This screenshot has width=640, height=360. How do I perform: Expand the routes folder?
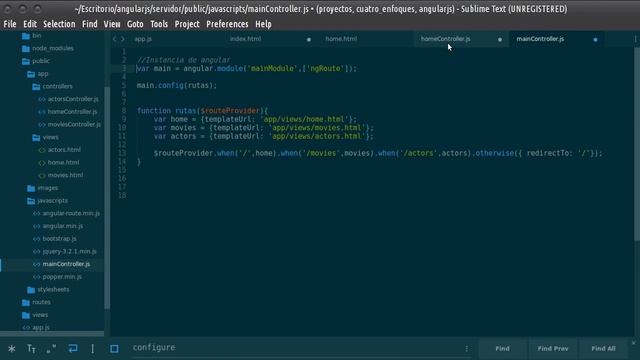pyautogui.click(x=36, y=302)
